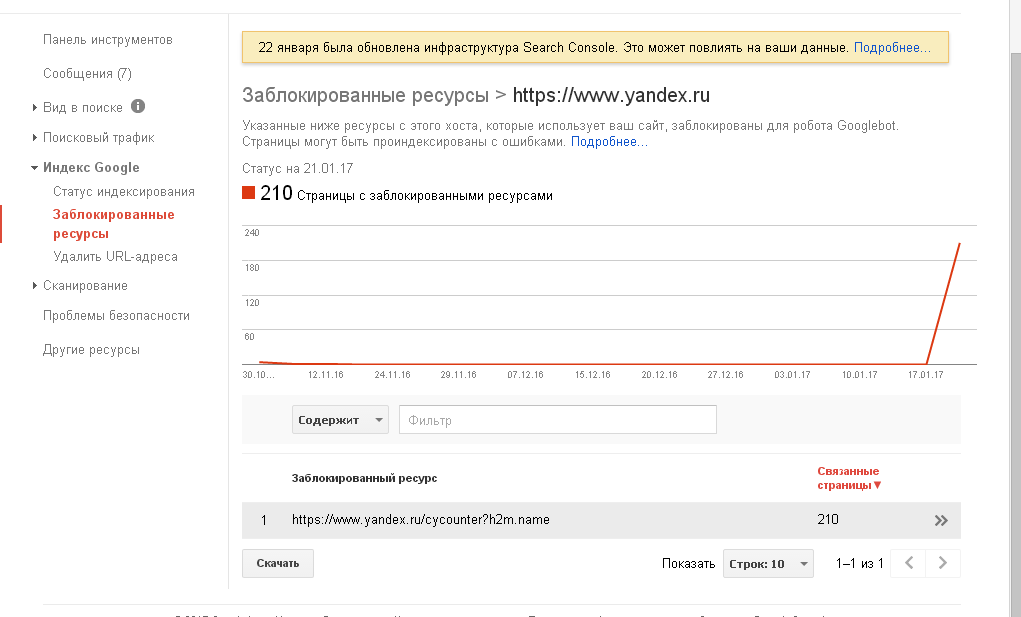Sort by Связанные страницы column
The height and width of the screenshot is (617, 1021).
tap(849, 478)
